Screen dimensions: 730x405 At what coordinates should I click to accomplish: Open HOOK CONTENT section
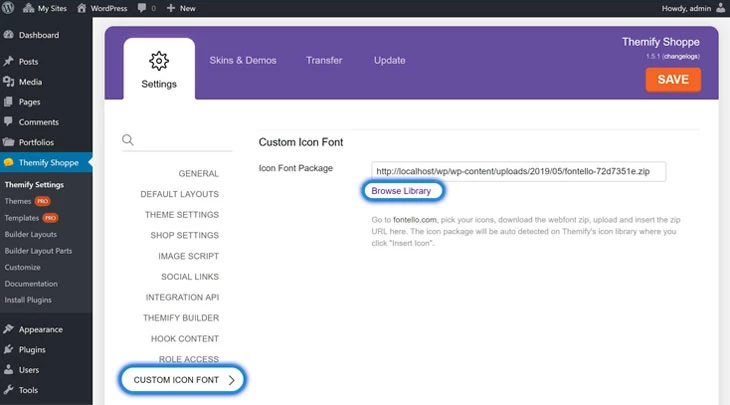(184, 338)
